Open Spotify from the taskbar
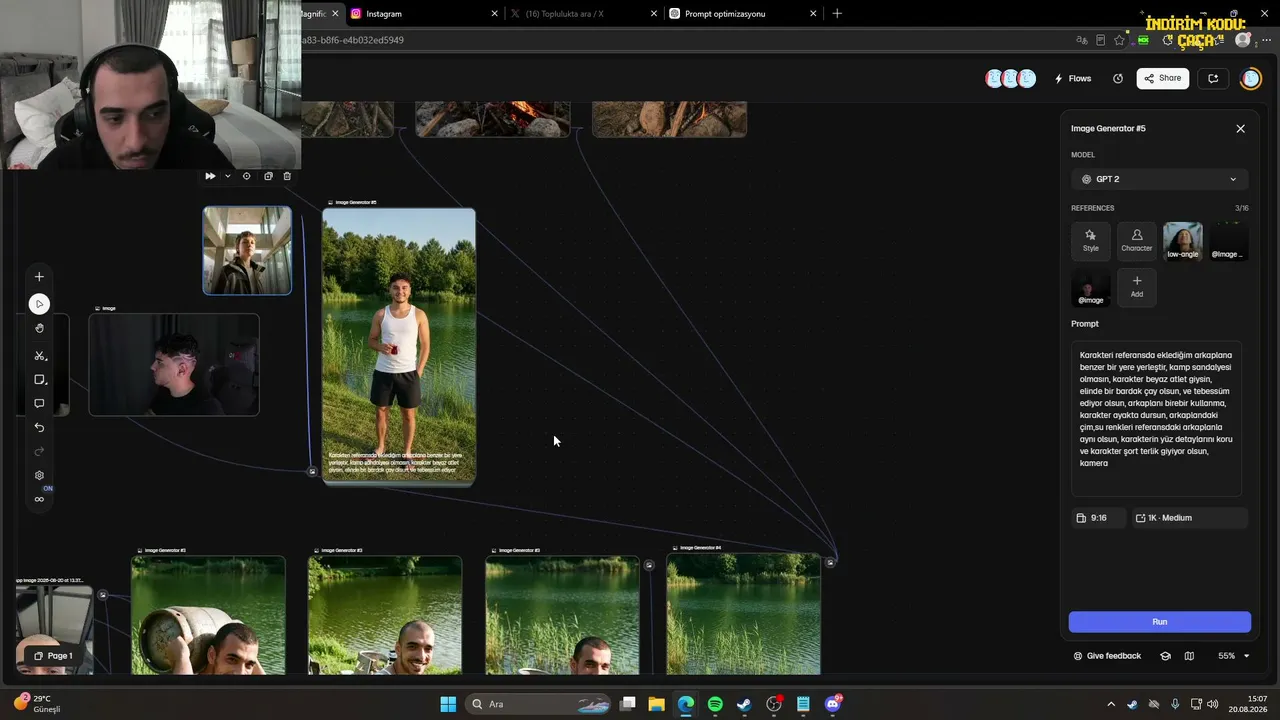Viewport: 1280px width, 720px height. [x=715, y=704]
